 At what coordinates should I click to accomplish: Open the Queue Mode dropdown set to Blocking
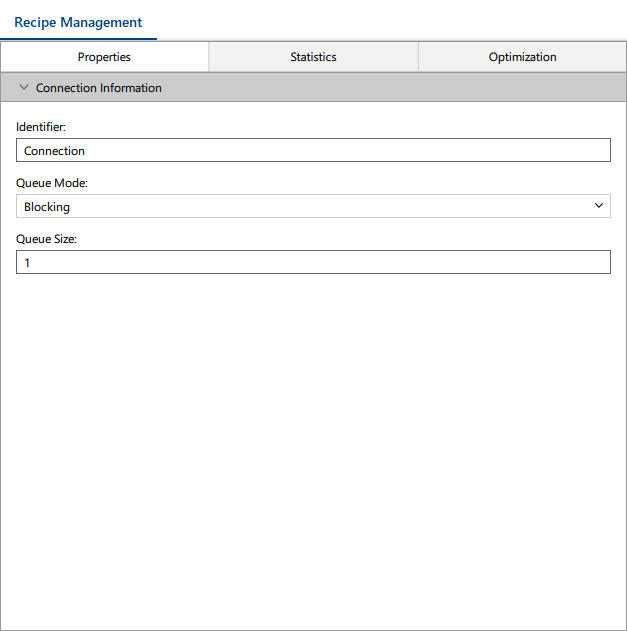pos(313,206)
